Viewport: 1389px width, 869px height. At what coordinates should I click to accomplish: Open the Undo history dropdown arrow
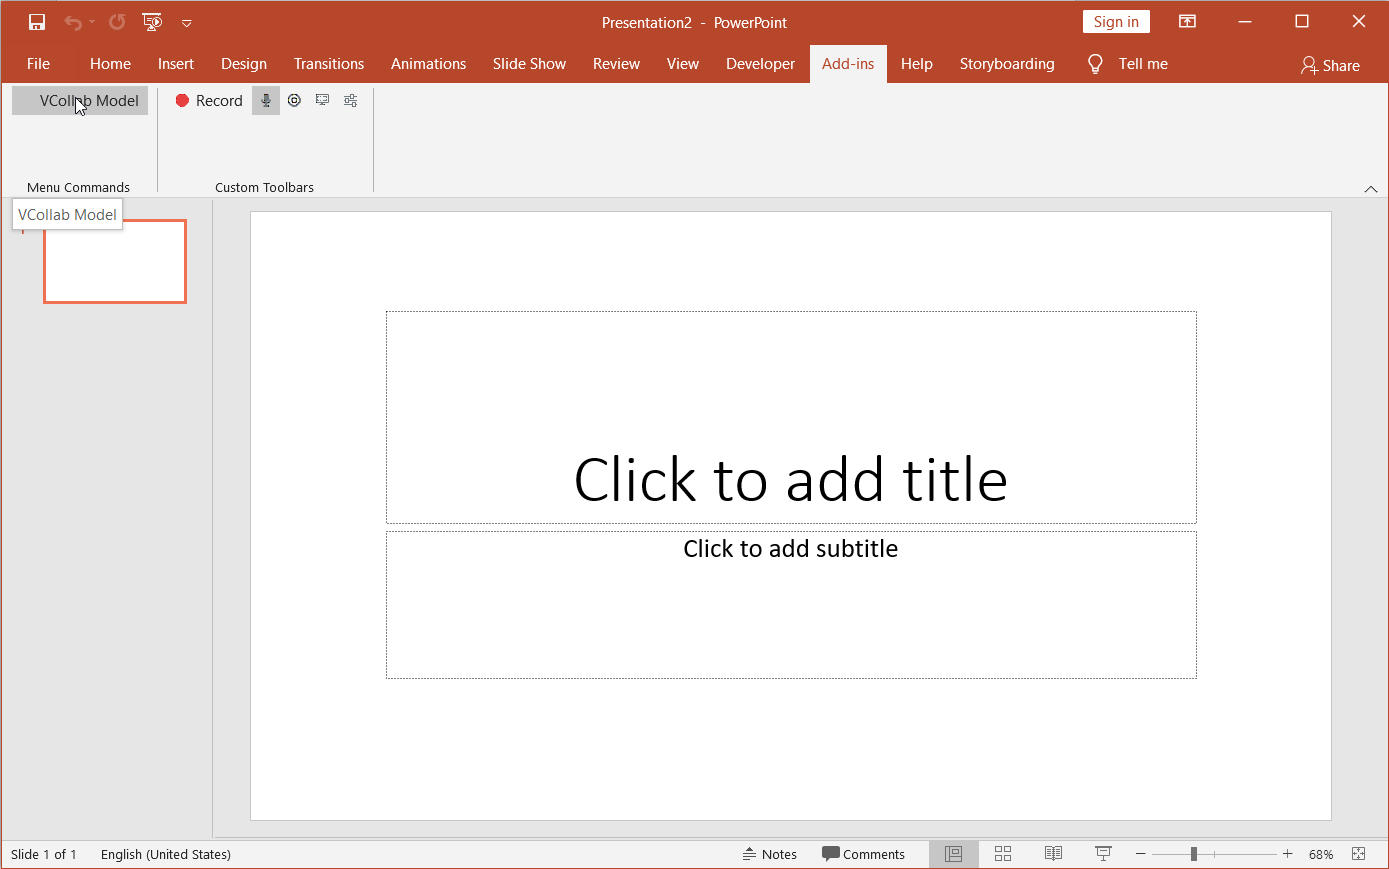(x=92, y=22)
